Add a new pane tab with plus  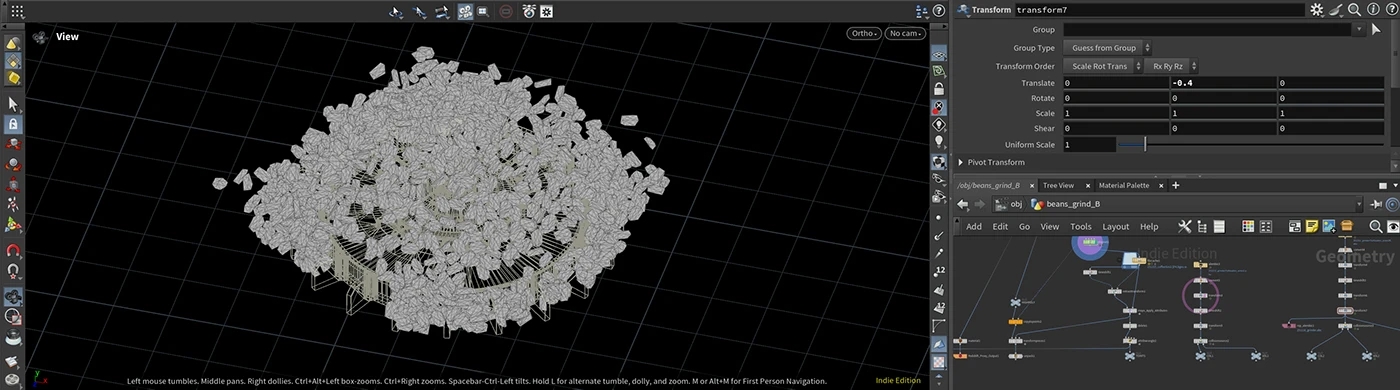(1176, 185)
